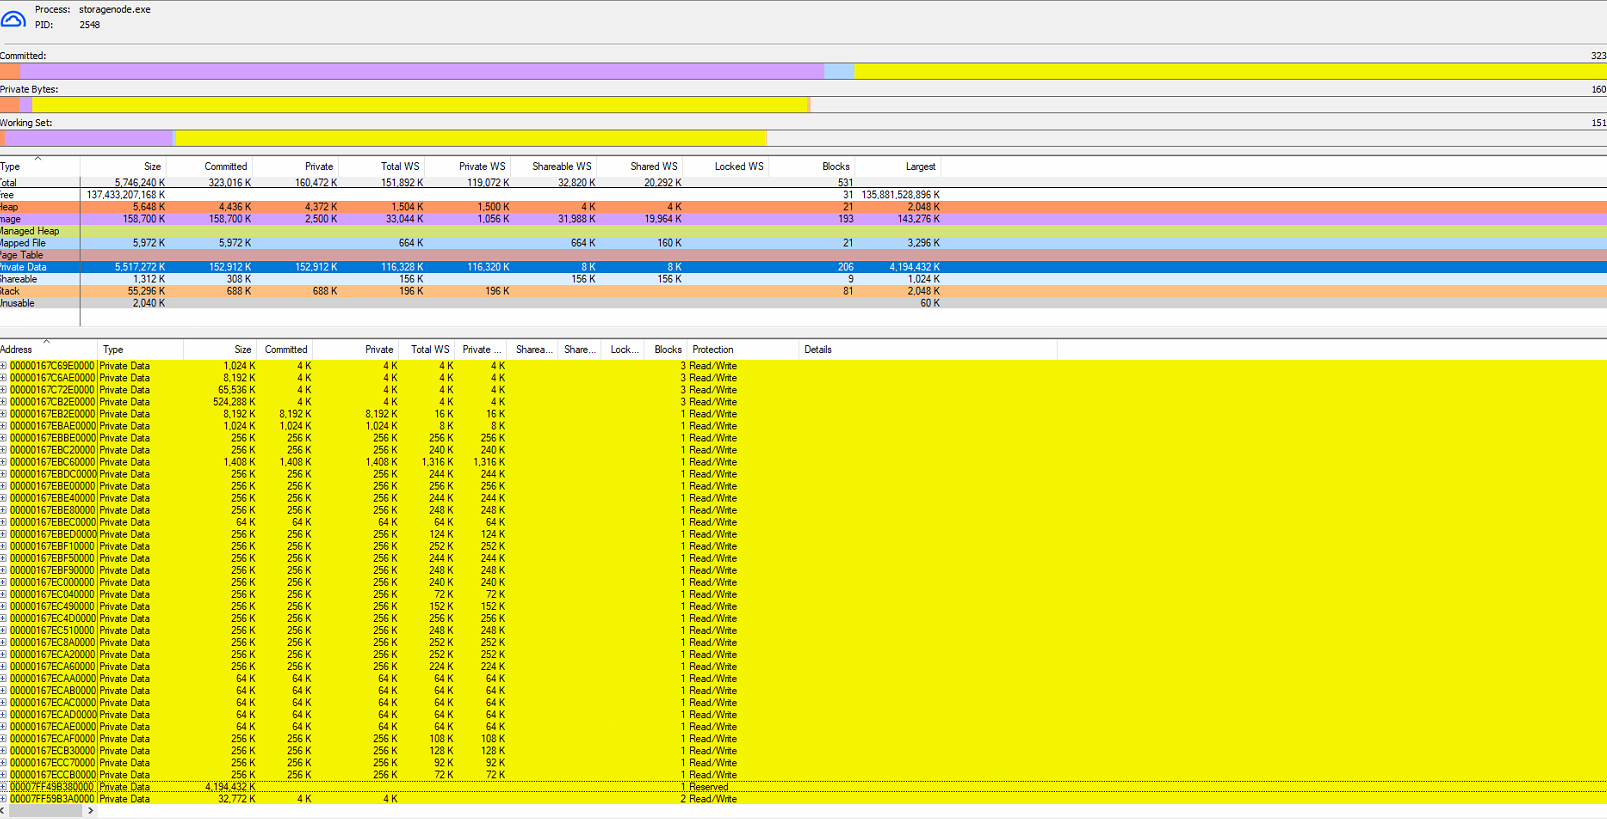This screenshot has width=1607, height=819.
Task: Sort summary by Largest column header
Action: pyautogui.click(x=920, y=167)
